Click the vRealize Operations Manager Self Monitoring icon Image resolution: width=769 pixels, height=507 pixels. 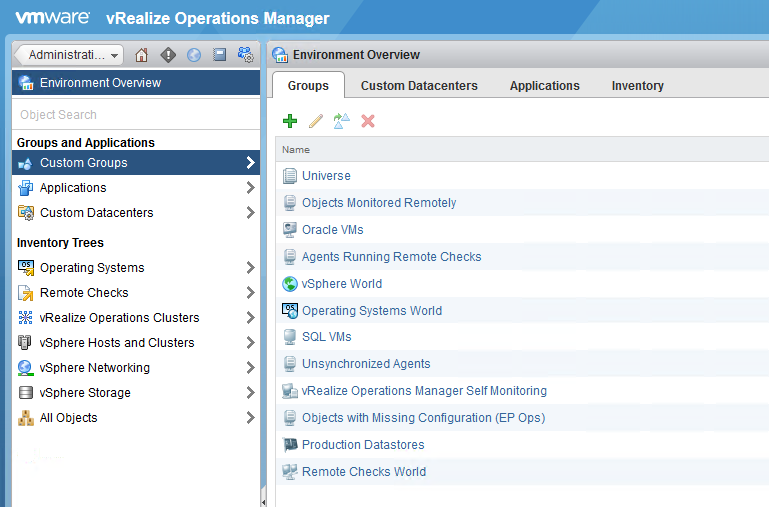pyautogui.click(x=290, y=391)
